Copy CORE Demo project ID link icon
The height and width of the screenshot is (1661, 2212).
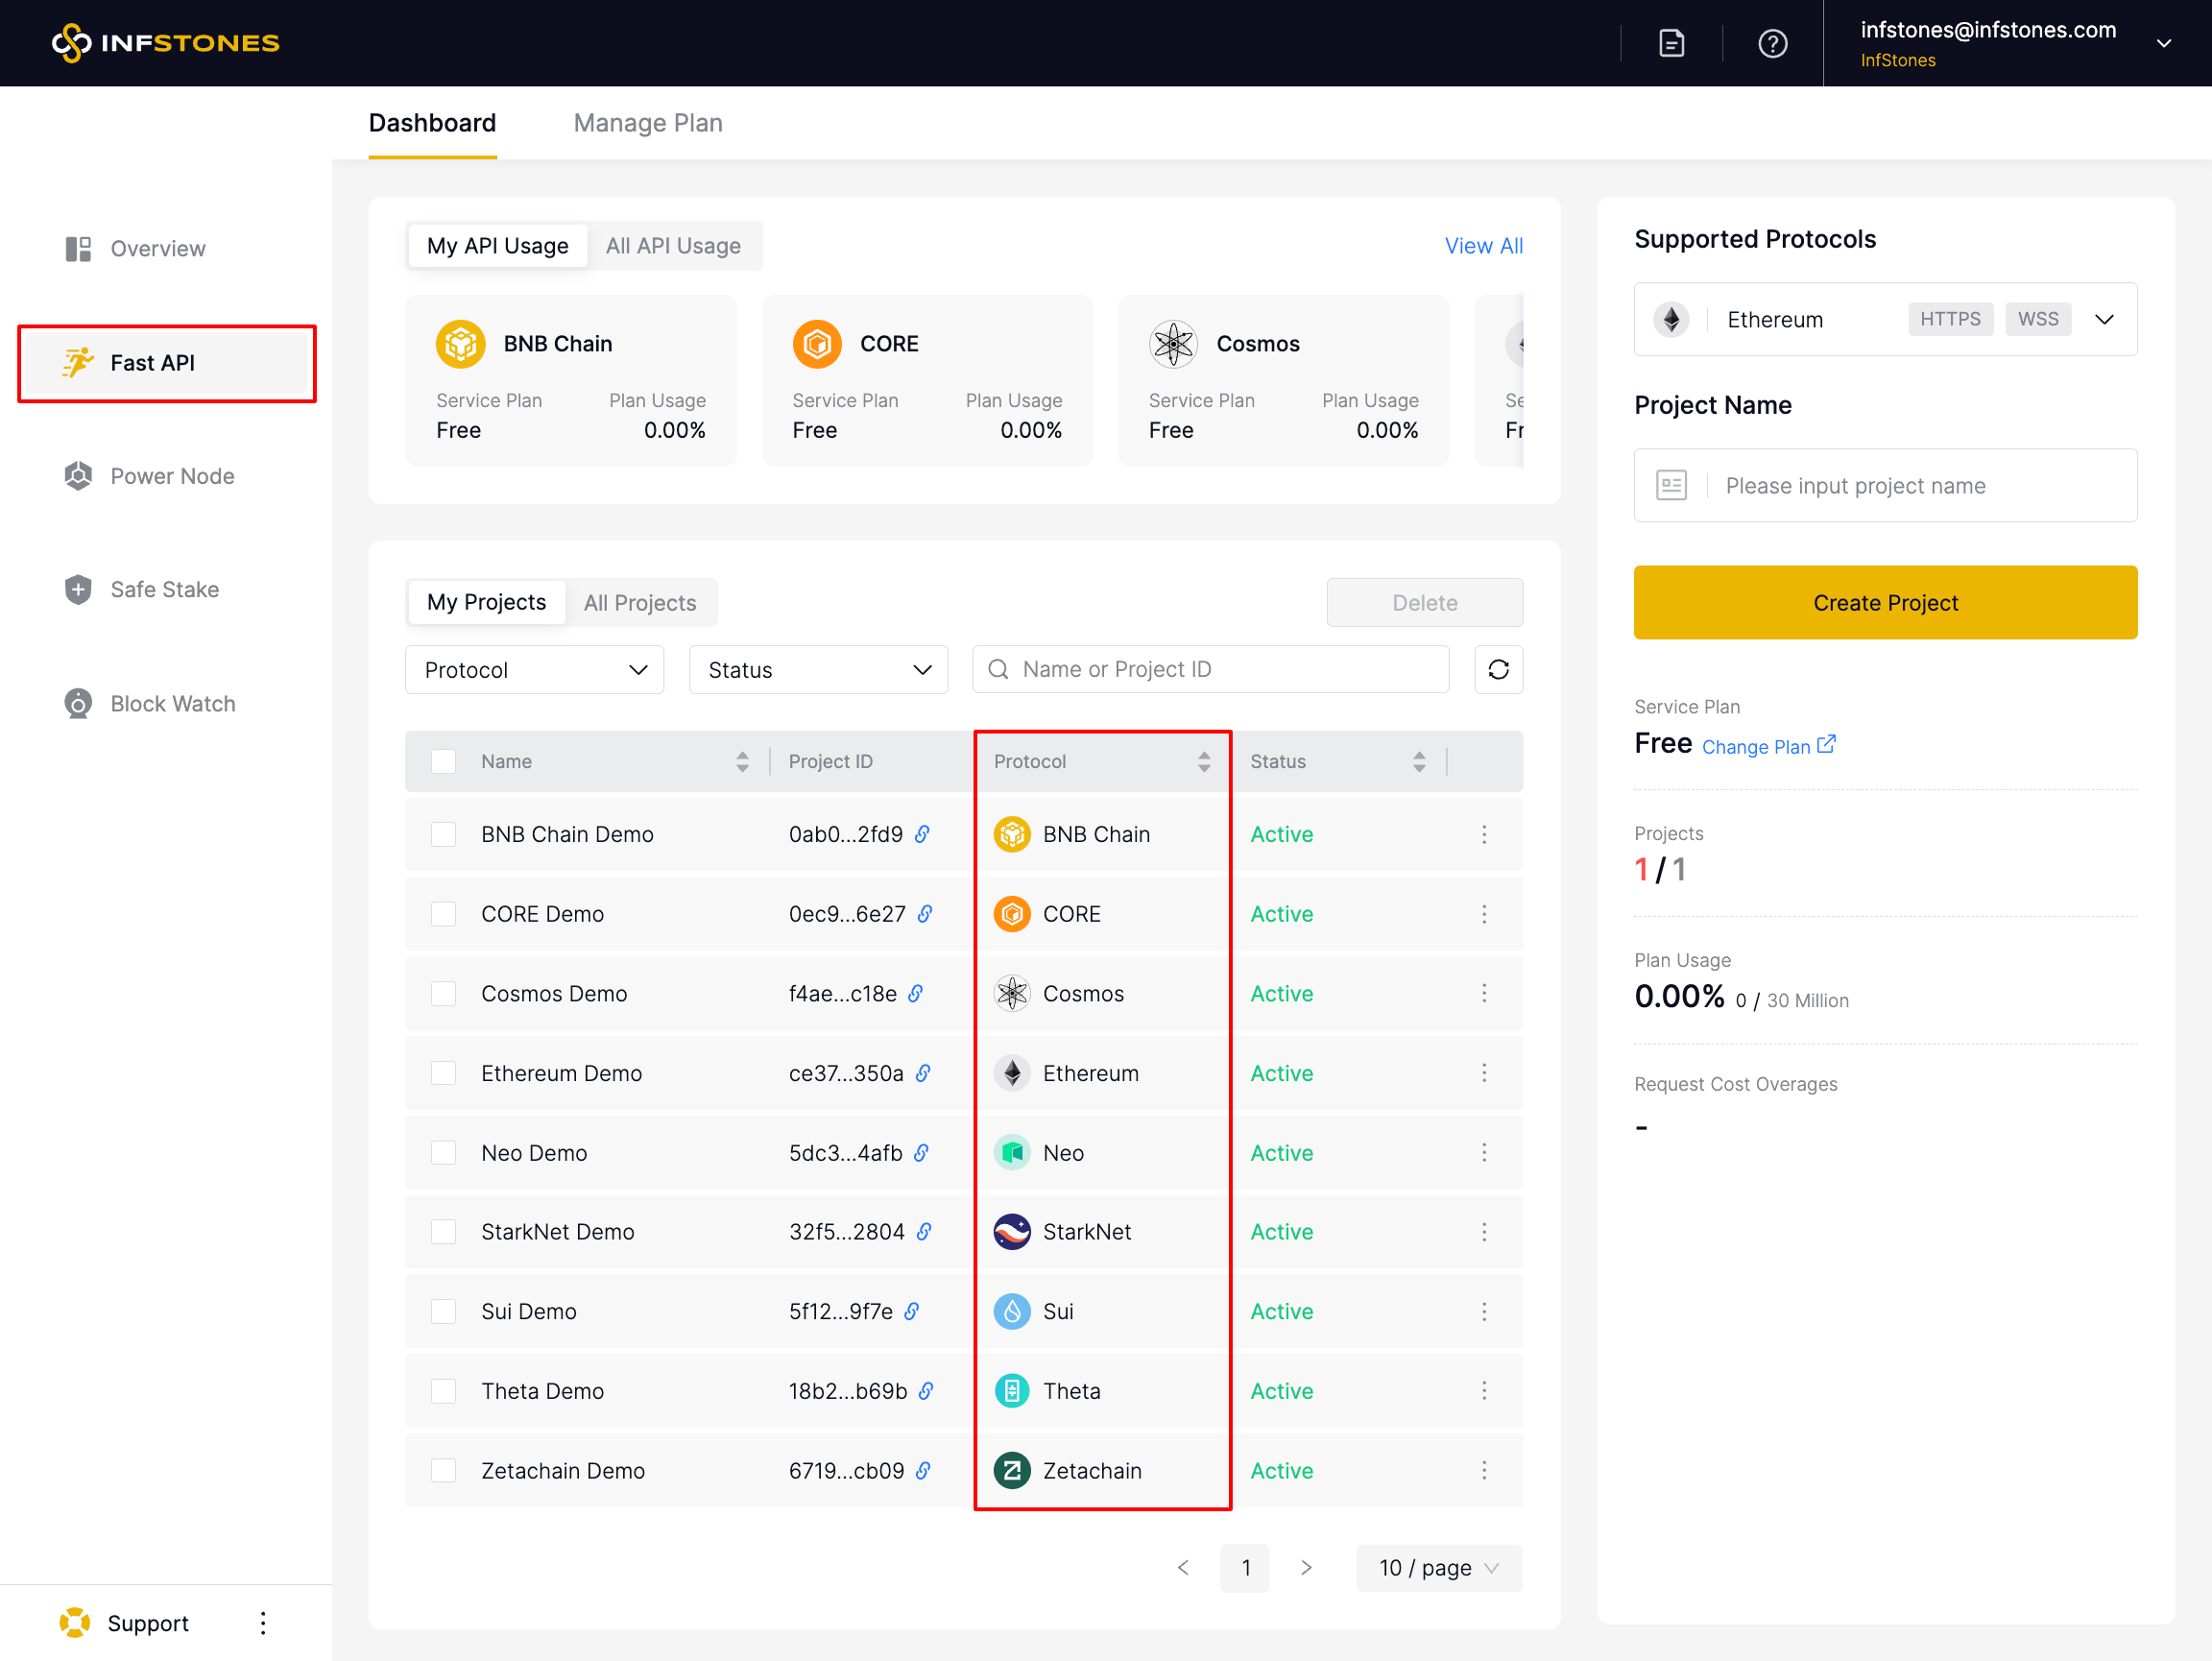pyautogui.click(x=925, y=914)
